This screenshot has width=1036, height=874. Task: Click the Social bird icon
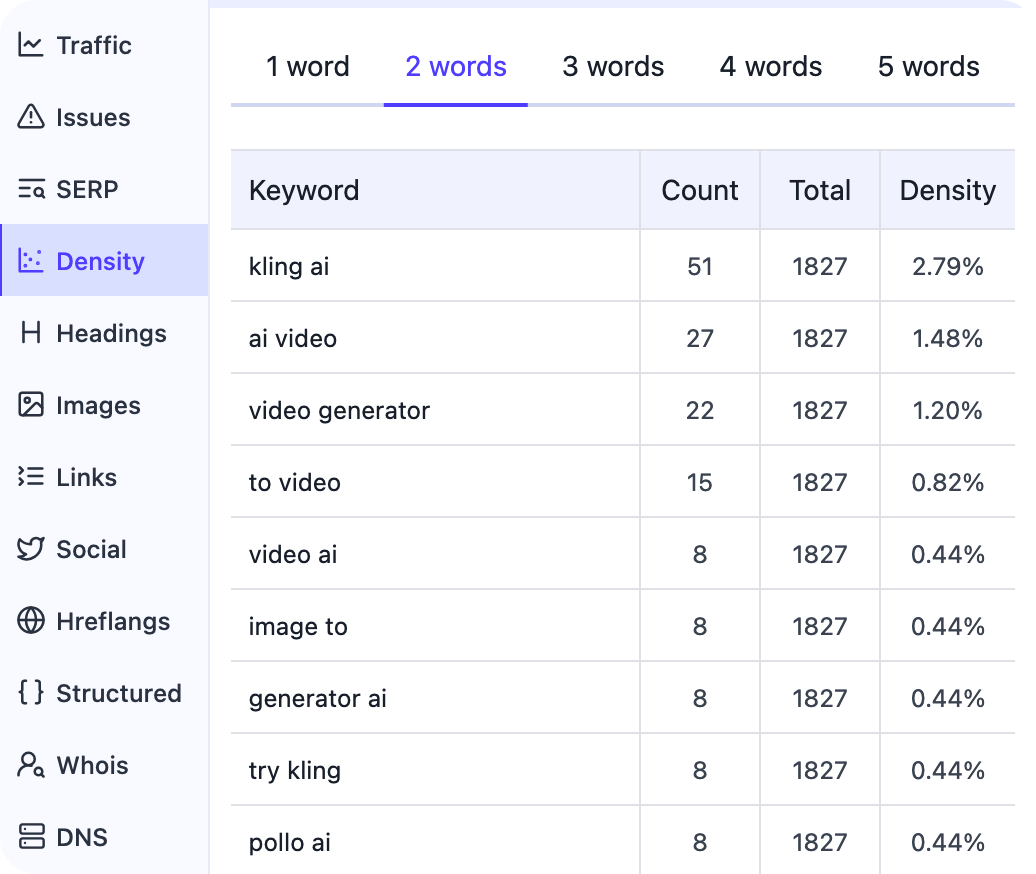pos(30,549)
